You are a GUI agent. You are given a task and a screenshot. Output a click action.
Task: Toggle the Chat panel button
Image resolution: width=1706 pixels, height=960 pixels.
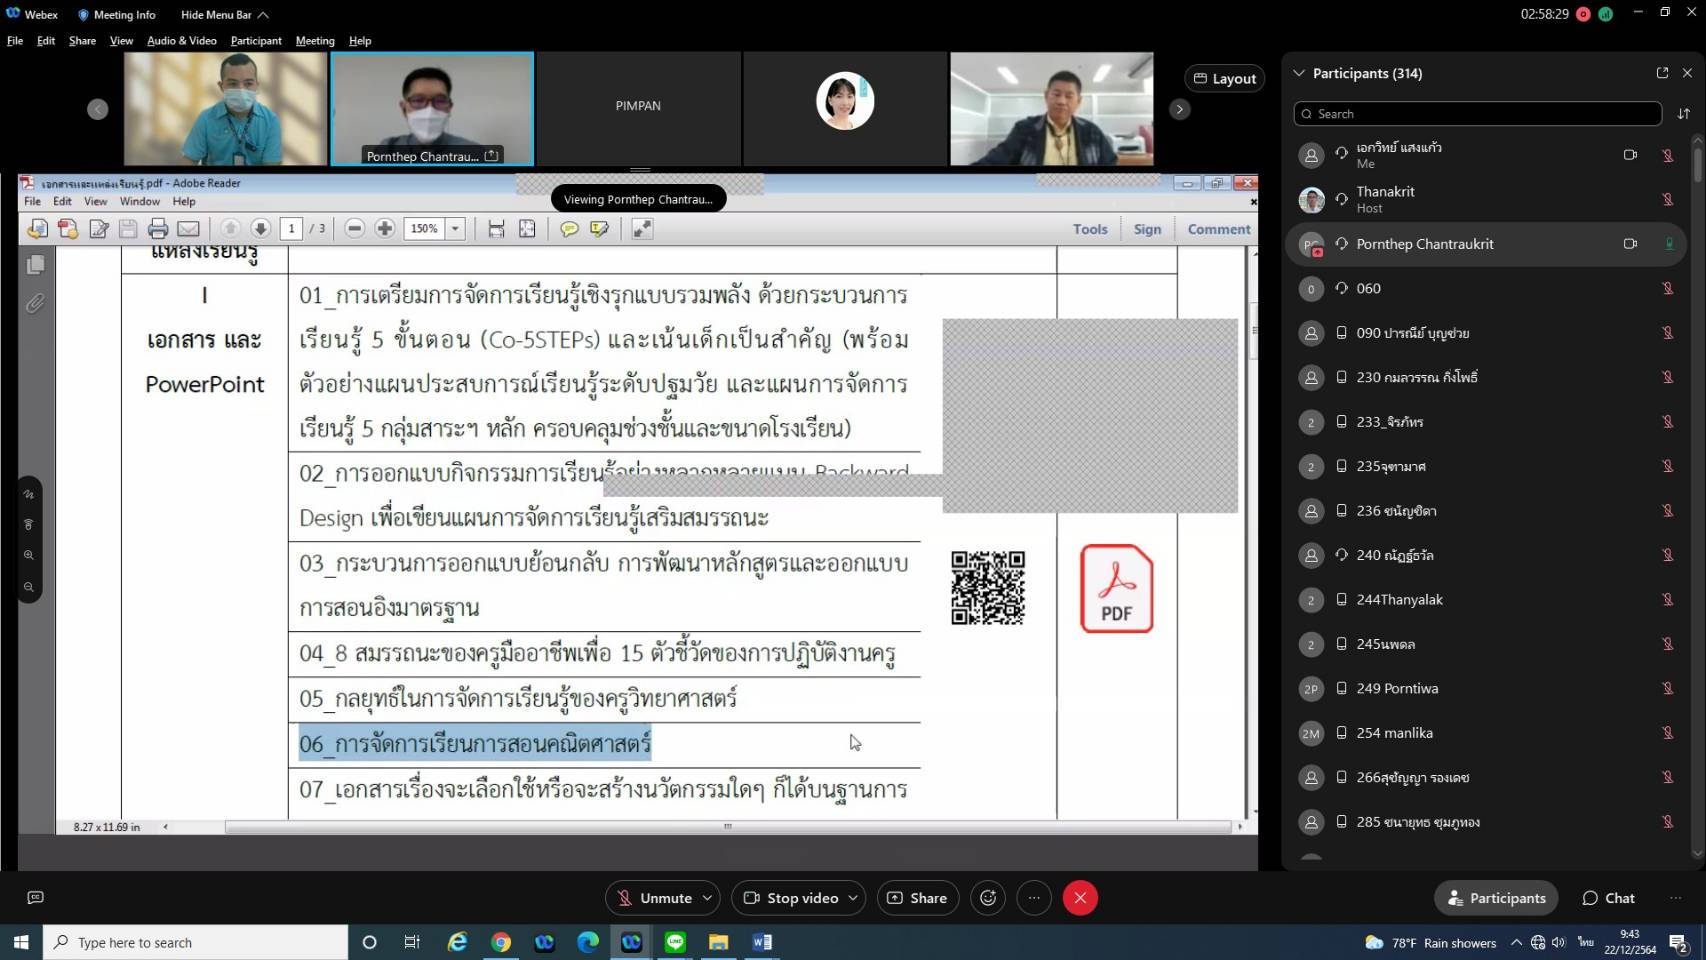tap(1608, 898)
